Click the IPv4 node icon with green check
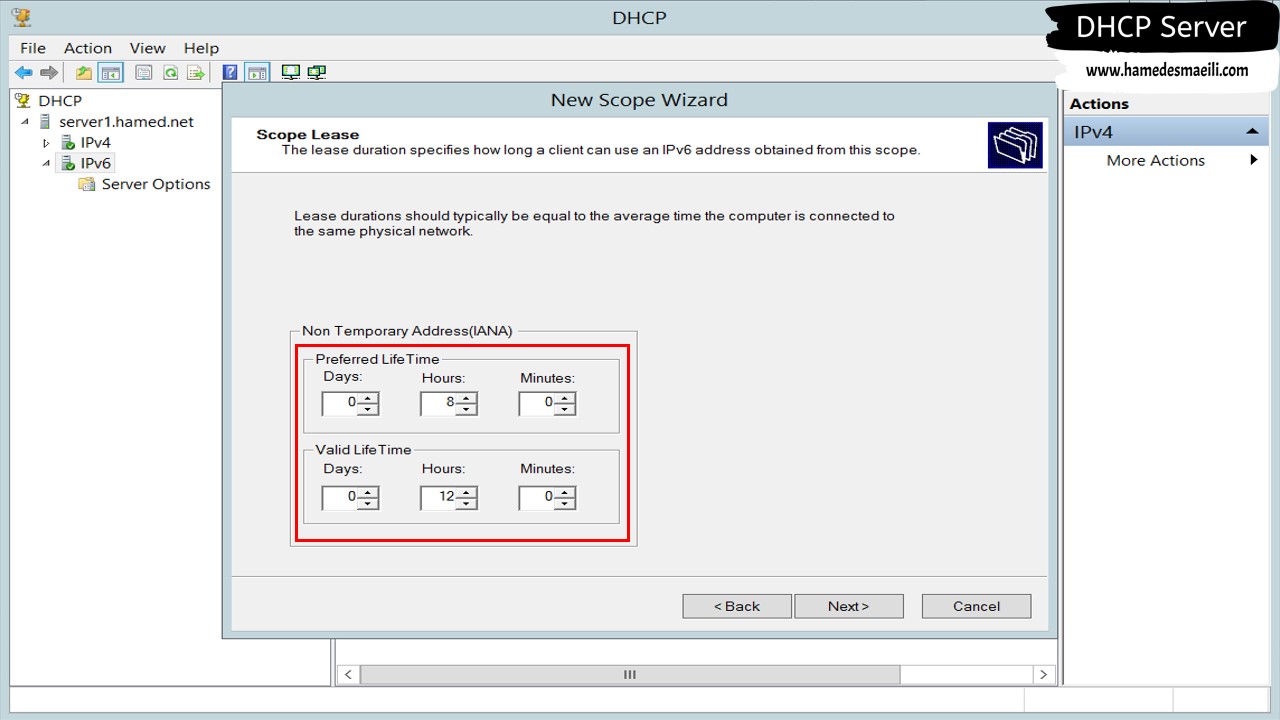 (x=67, y=142)
